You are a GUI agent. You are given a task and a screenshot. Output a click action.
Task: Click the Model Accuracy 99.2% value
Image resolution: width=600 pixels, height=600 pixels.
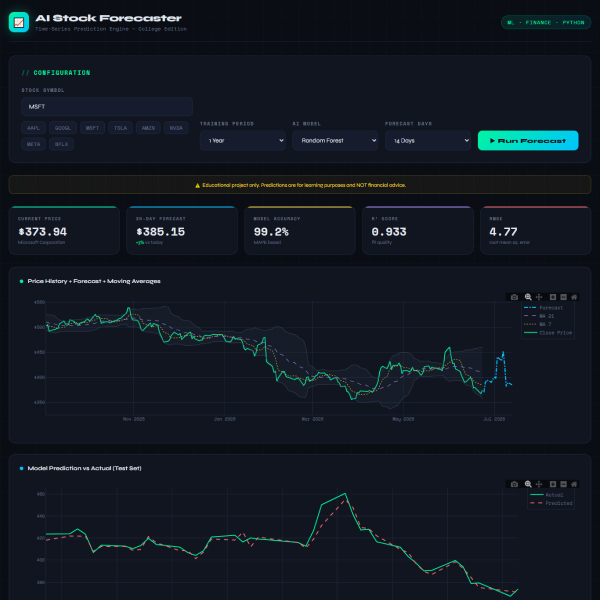271,232
